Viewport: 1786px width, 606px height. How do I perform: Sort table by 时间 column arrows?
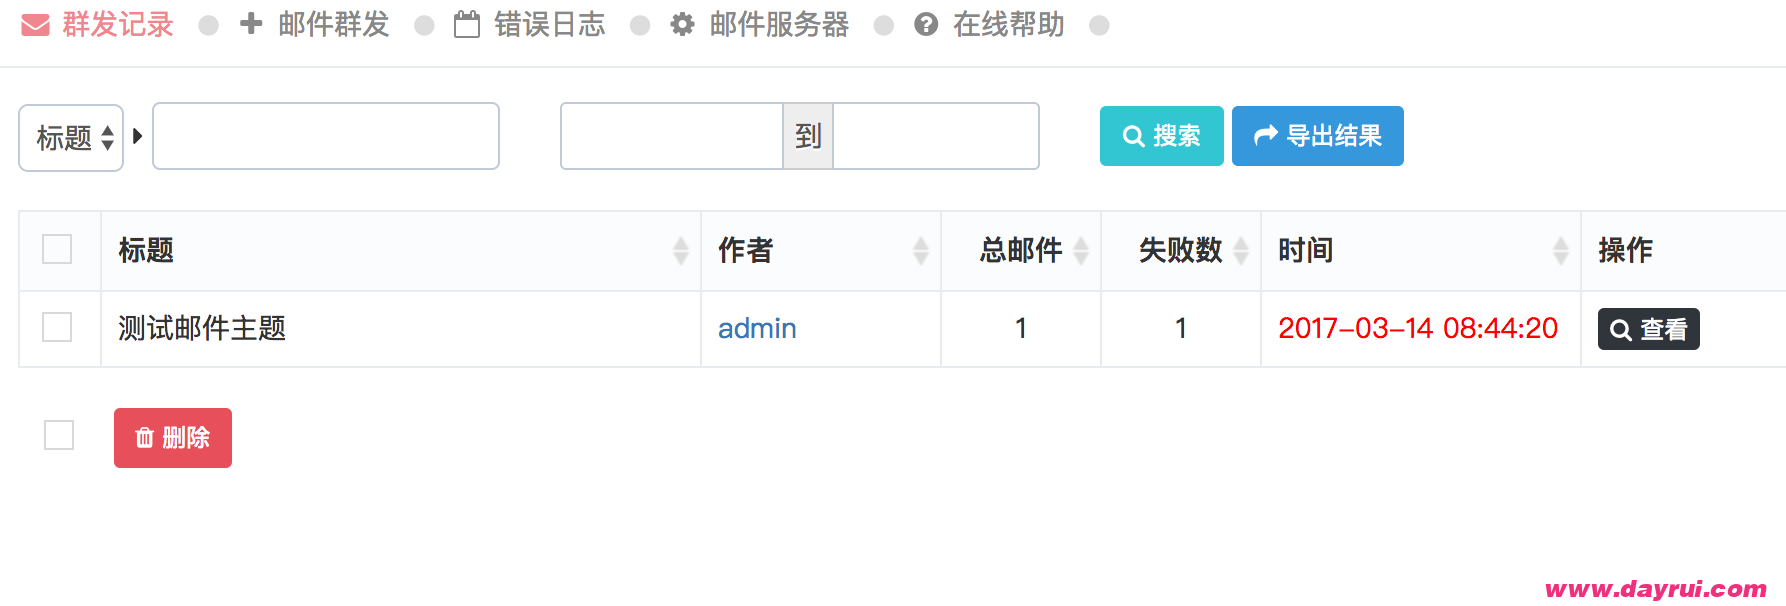(x=1561, y=251)
